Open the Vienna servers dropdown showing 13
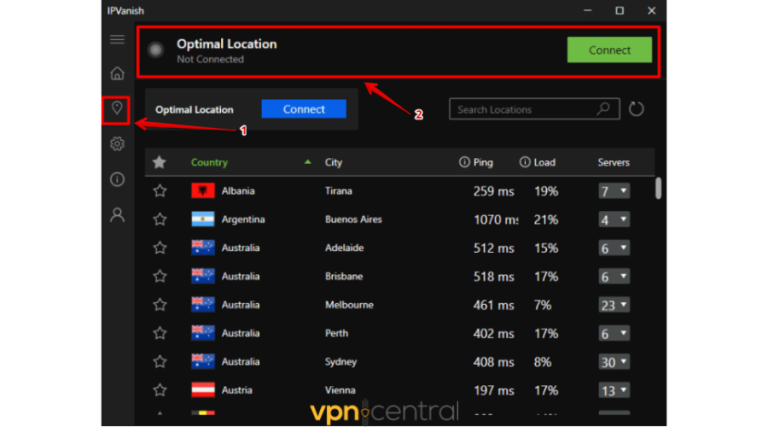The height and width of the screenshot is (427, 768). click(614, 390)
